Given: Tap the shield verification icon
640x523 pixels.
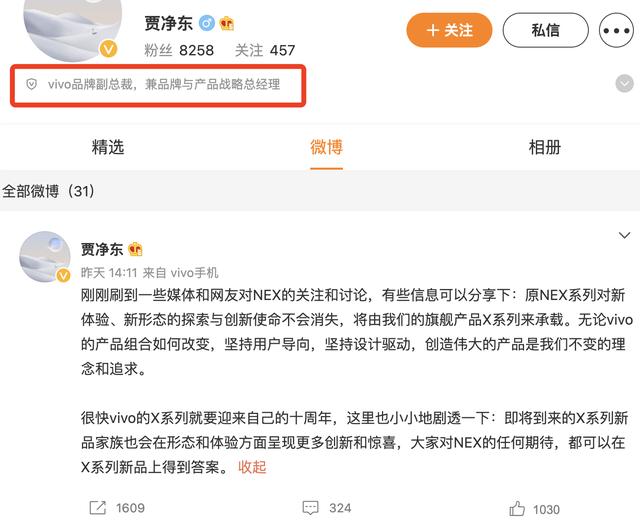Looking at the screenshot, I should [31, 84].
